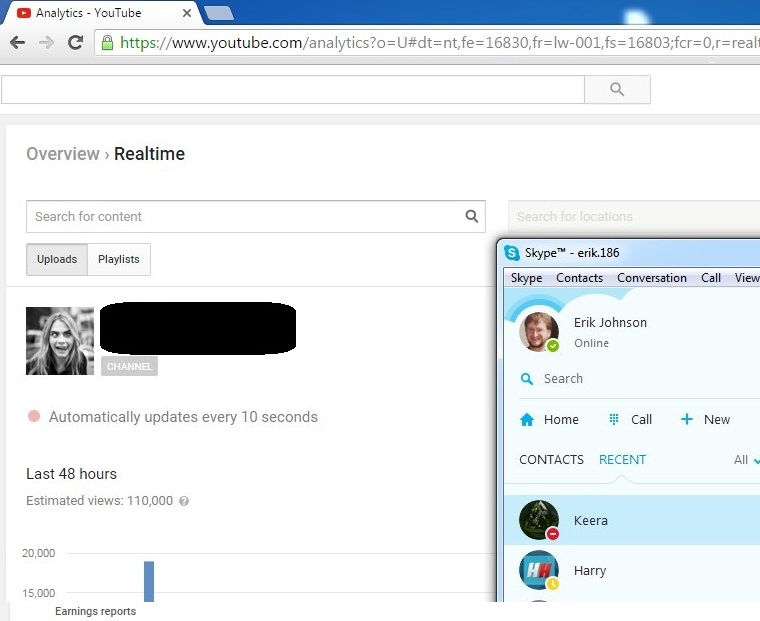Click the Search for content field
The height and width of the screenshot is (621, 760).
pyautogui.click(x=255, y=216)
